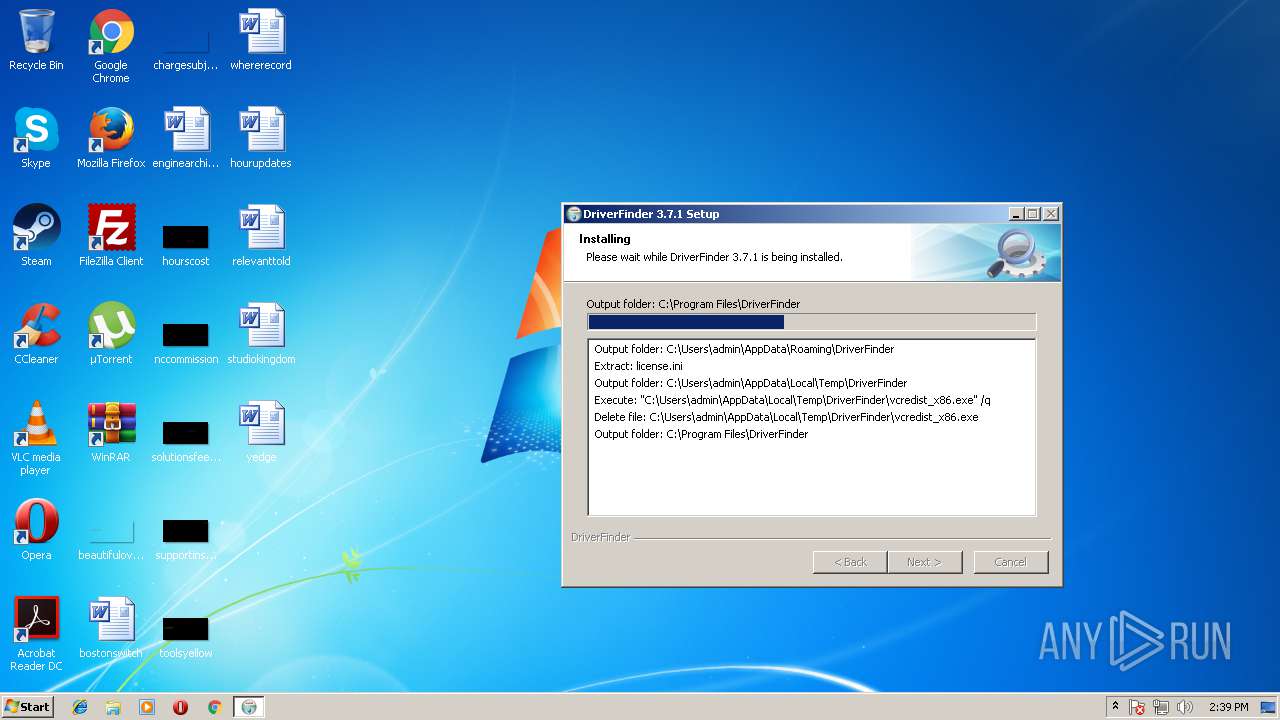
Task: Click the installation progress bar
Action: (811, 322)
